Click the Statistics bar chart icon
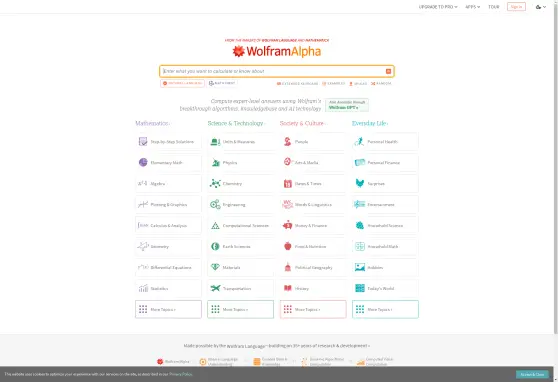The height and width of the screenshot is (382, 558). [x=143, y=288]
